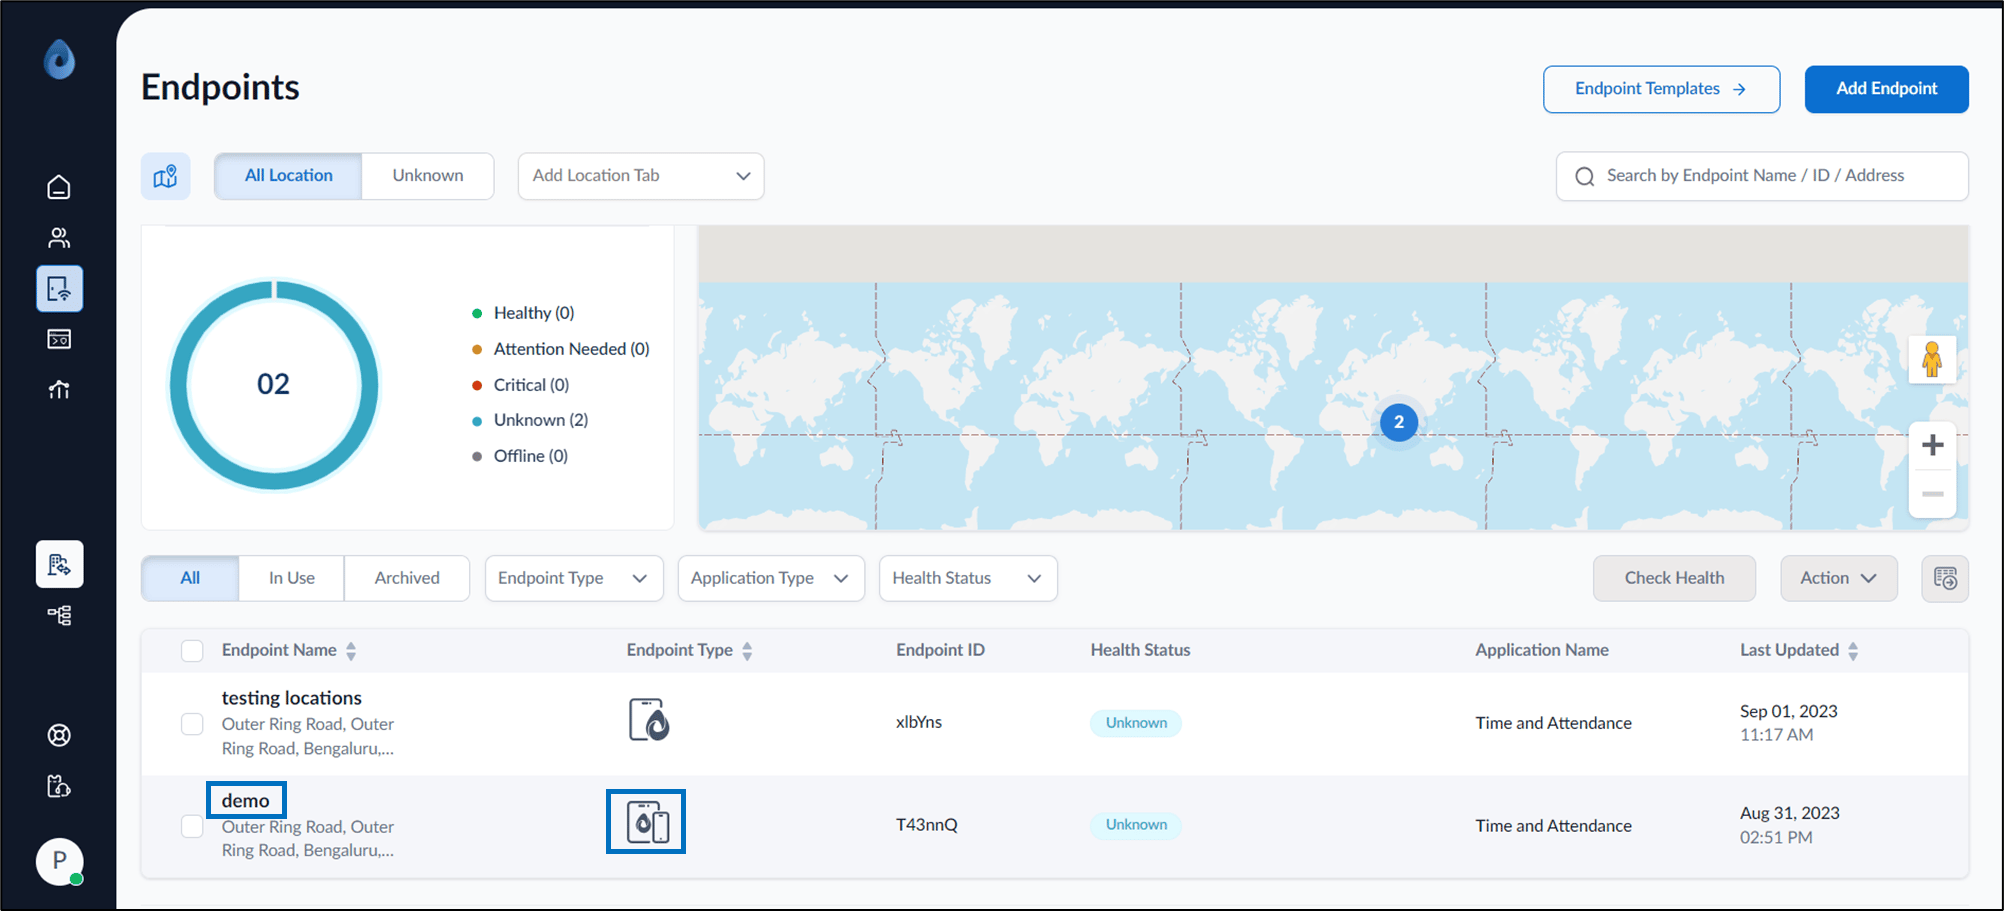The width and height of the screenshot is (2004, 911).
Task: Click the document report icon in sidebar
Action: [59, 564]
